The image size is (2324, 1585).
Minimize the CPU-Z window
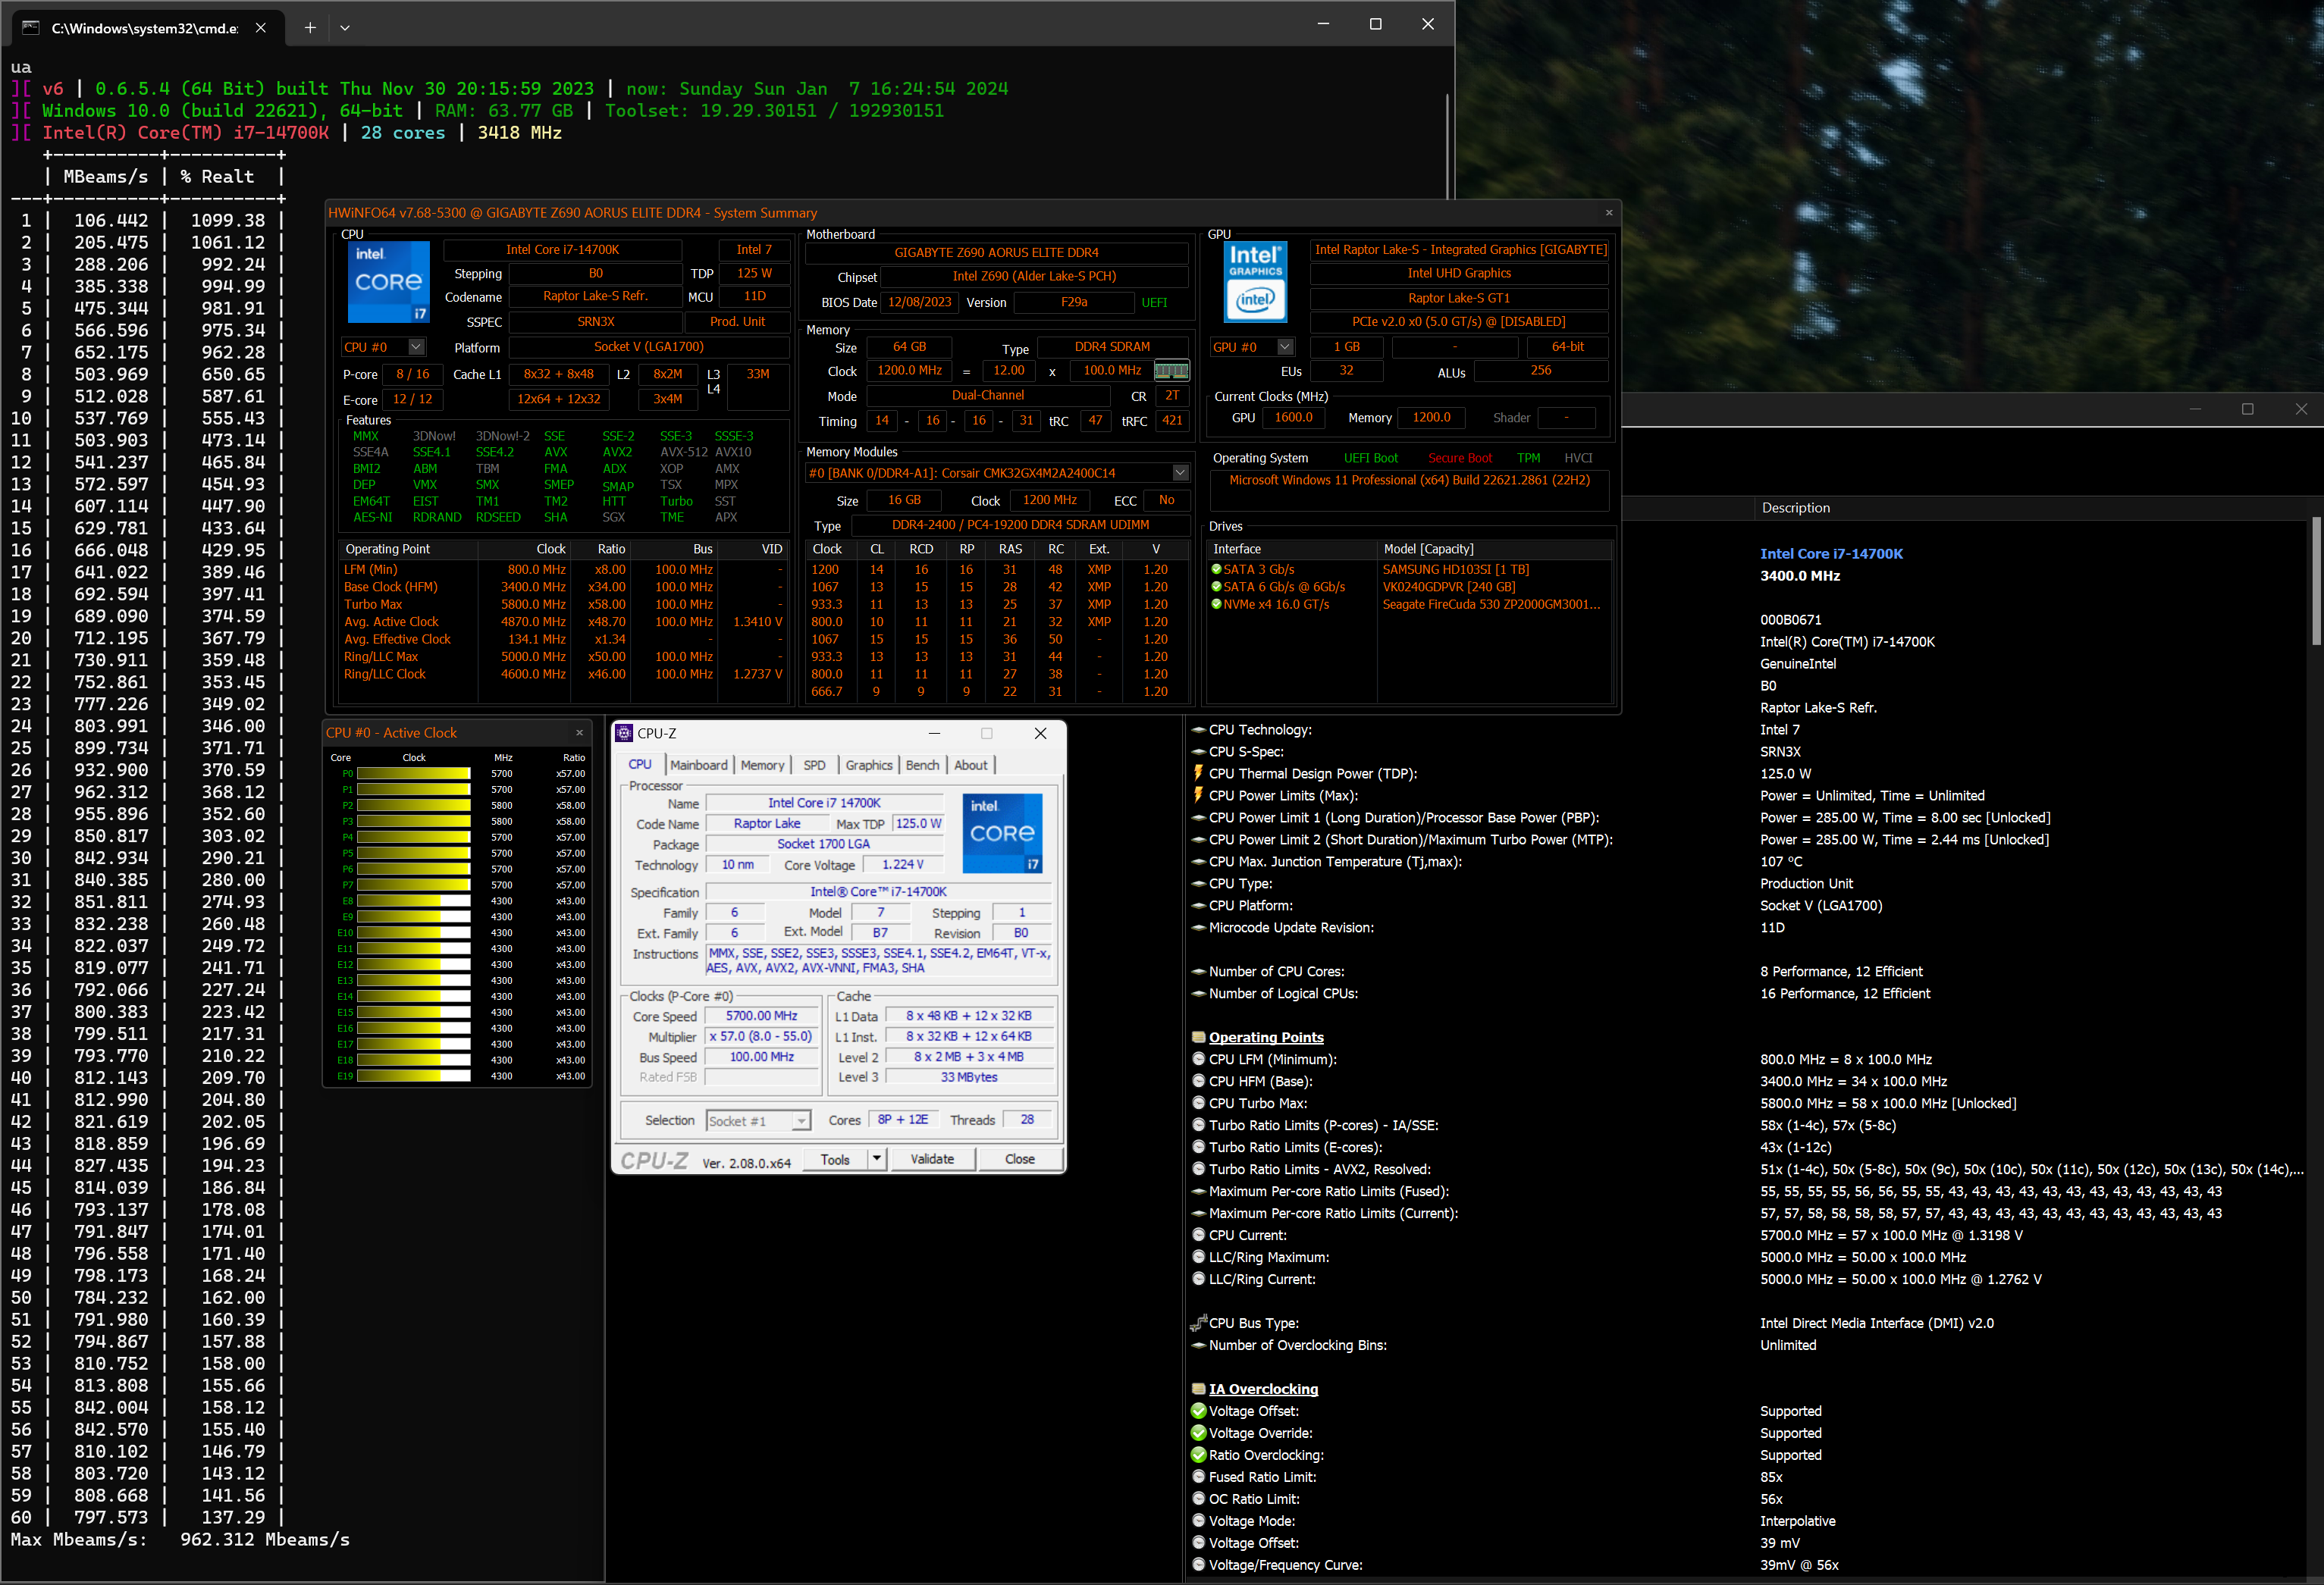[x=934, y=733]
